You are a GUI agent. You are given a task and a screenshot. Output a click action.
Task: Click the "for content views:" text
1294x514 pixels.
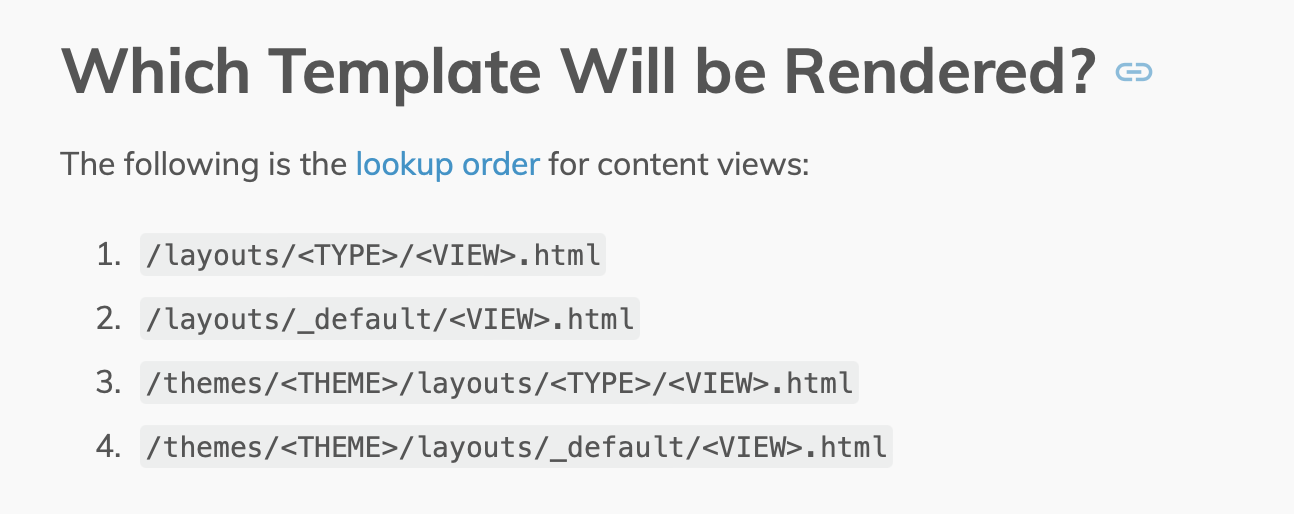tap(678, 163)
